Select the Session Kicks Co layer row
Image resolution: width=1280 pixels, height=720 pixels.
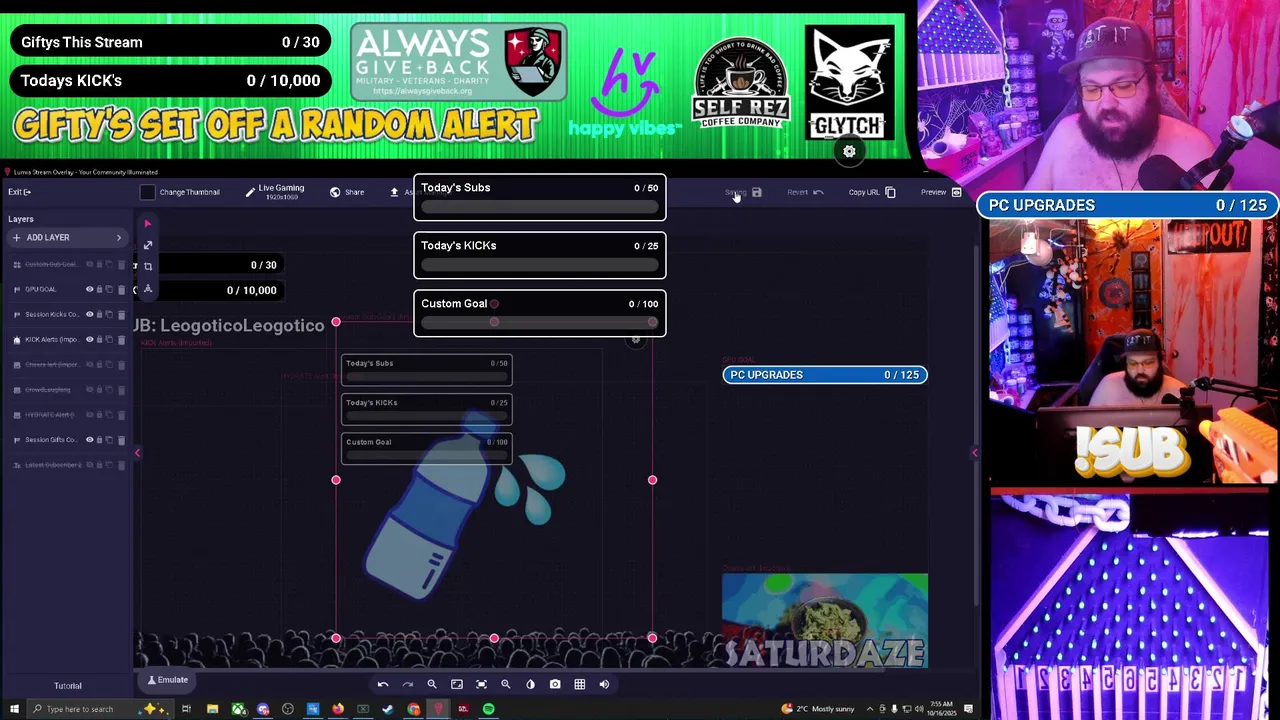pos(67,315)
